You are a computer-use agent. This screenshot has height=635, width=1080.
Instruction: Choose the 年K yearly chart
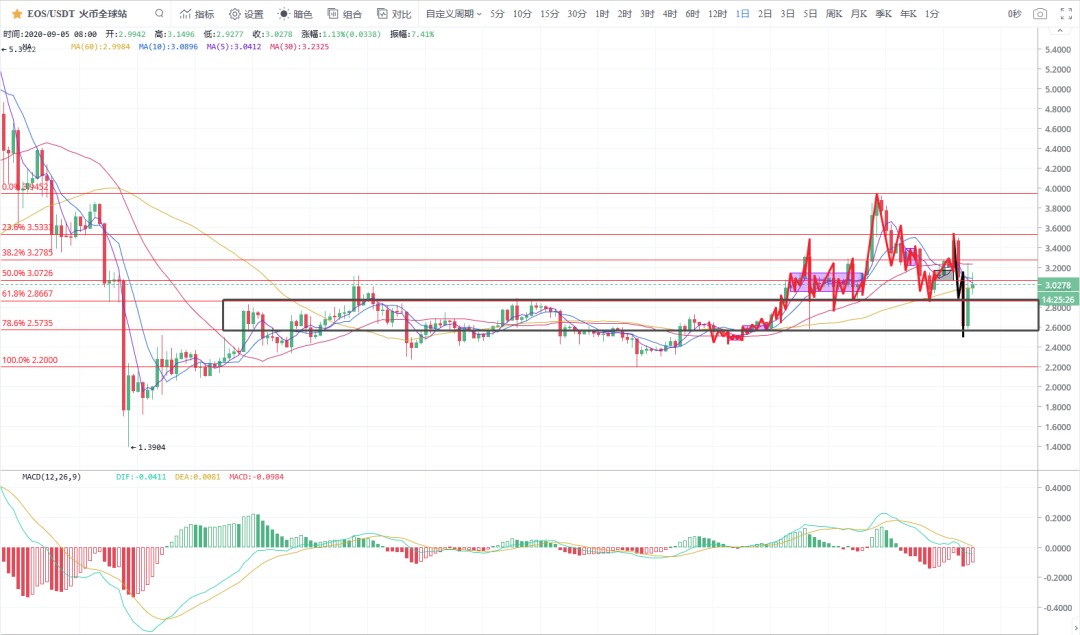tap(908, 14)
